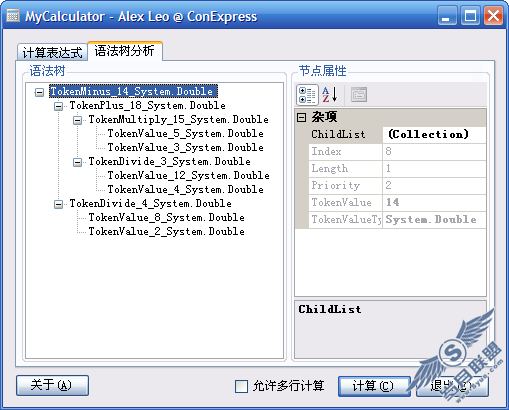Collapse the TokenPlus_18 tree node
The height and width of the screenshot is (410, 509).
[58, 106]
